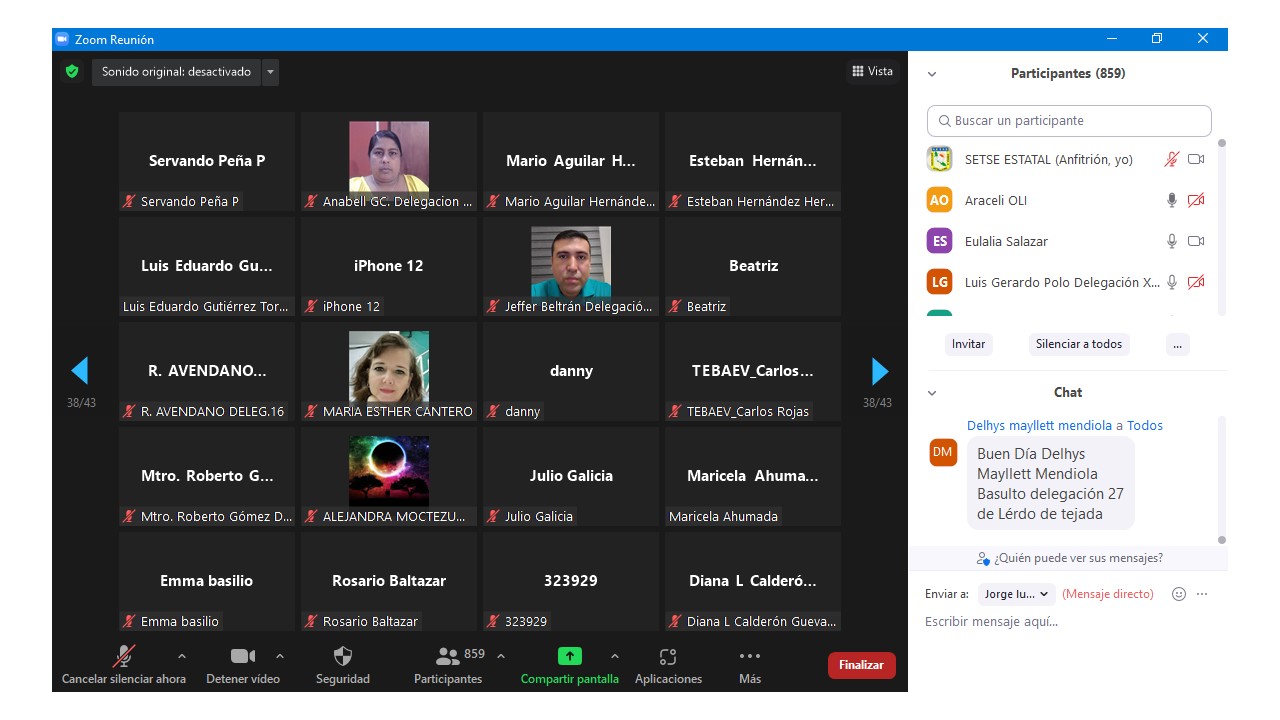Screen dimensions: 1280x720
Task: Click Araceli OLI disabled camera icon
Action: pos(1196,200)
